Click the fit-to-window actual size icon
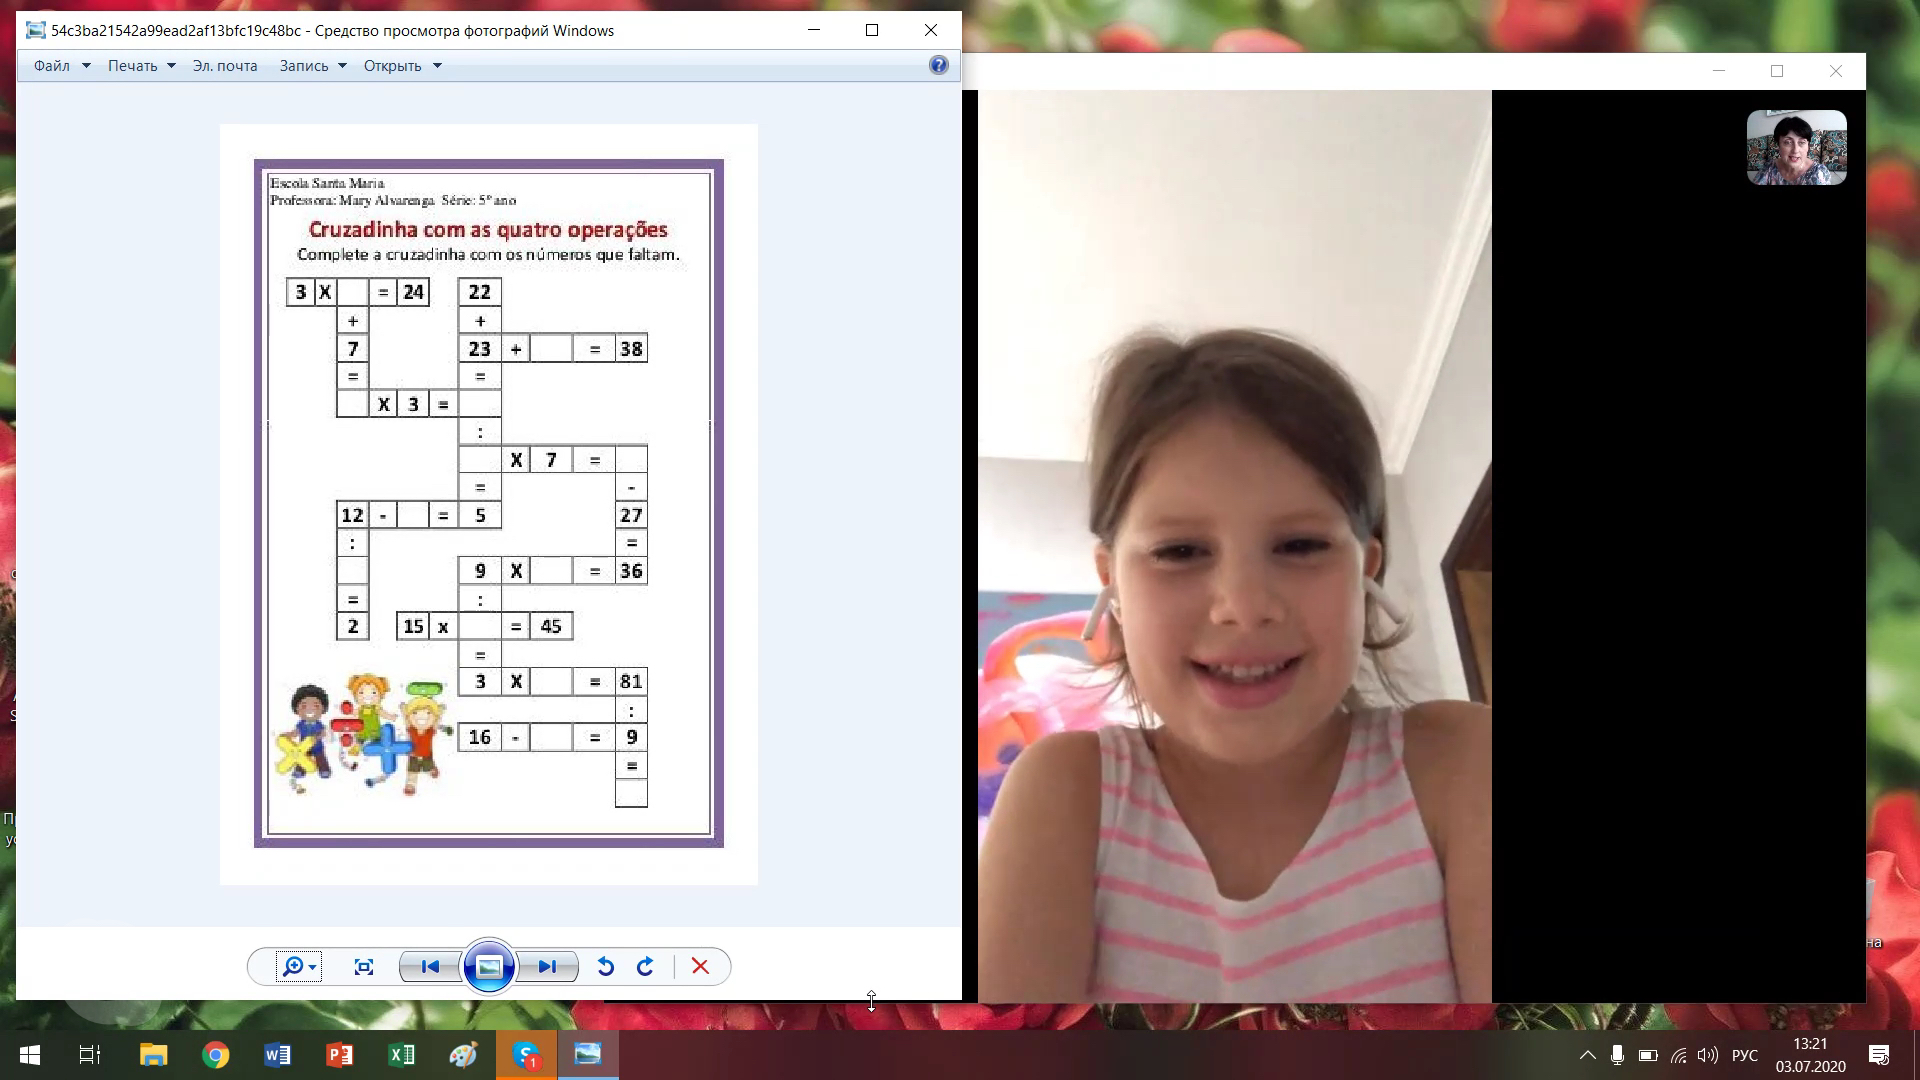 pyautogui.click(x=364, y=967)
